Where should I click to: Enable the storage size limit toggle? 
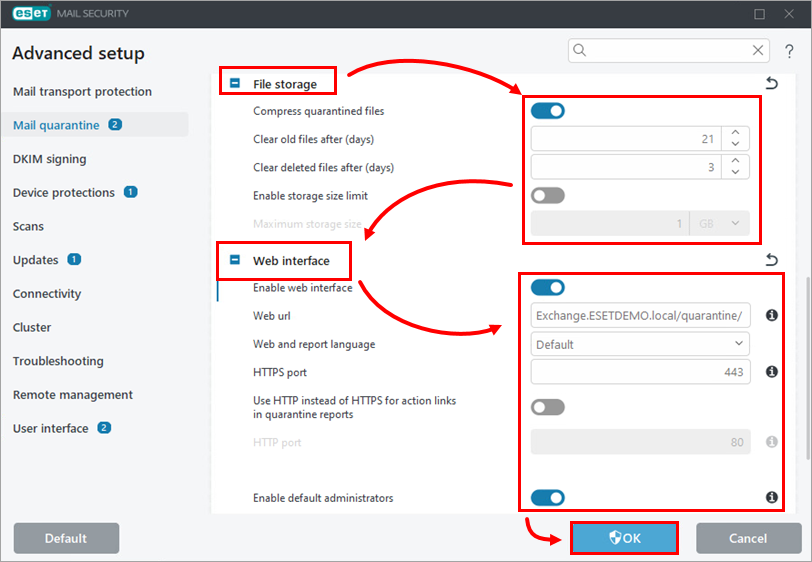point(547,195)
